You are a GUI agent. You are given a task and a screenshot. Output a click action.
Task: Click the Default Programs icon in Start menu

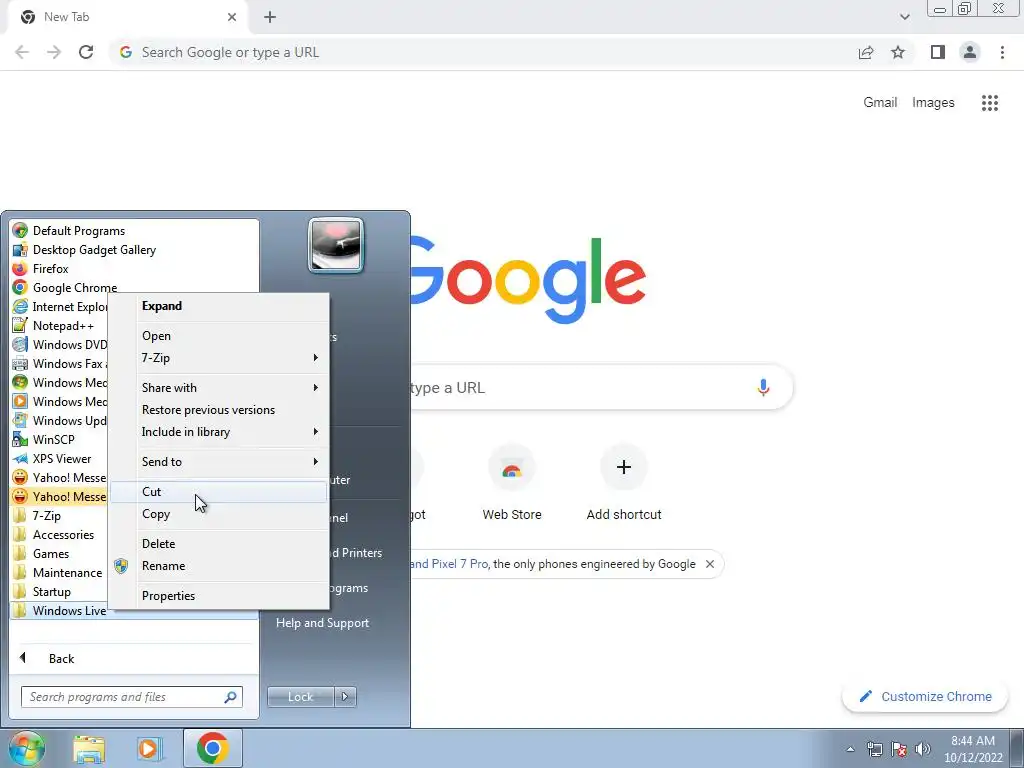[x=20, y=231]
